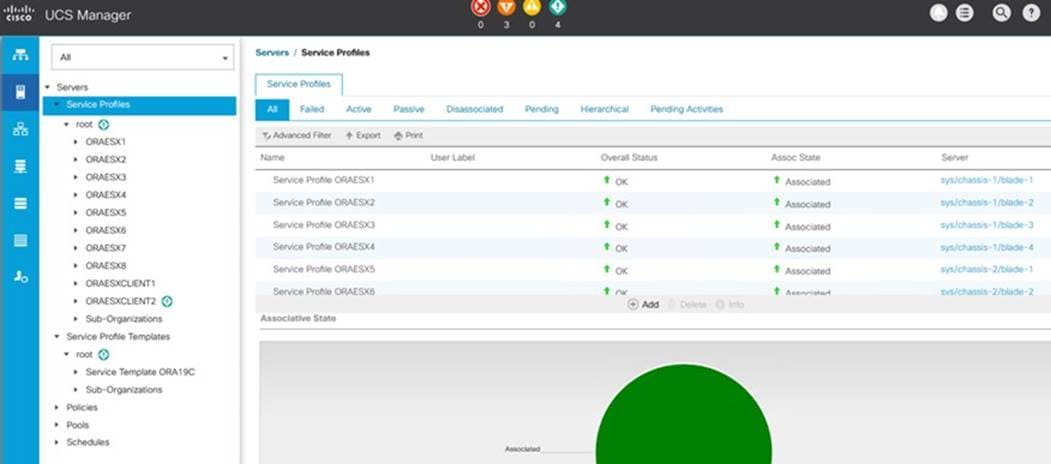Image resolution: width=1051 pixels, height=464 pixels.
Task: Click the badge next to Service Profiles root
Action: point(104,125)
